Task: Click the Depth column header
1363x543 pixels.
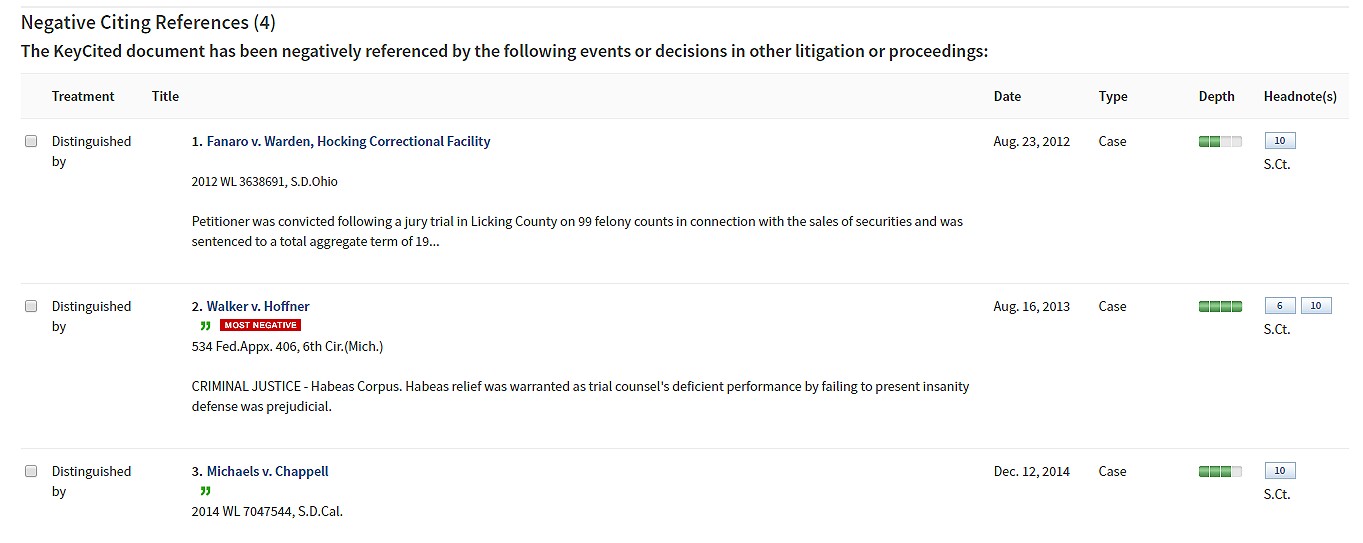Action: pyautogui.click(x=1216, y=97)
